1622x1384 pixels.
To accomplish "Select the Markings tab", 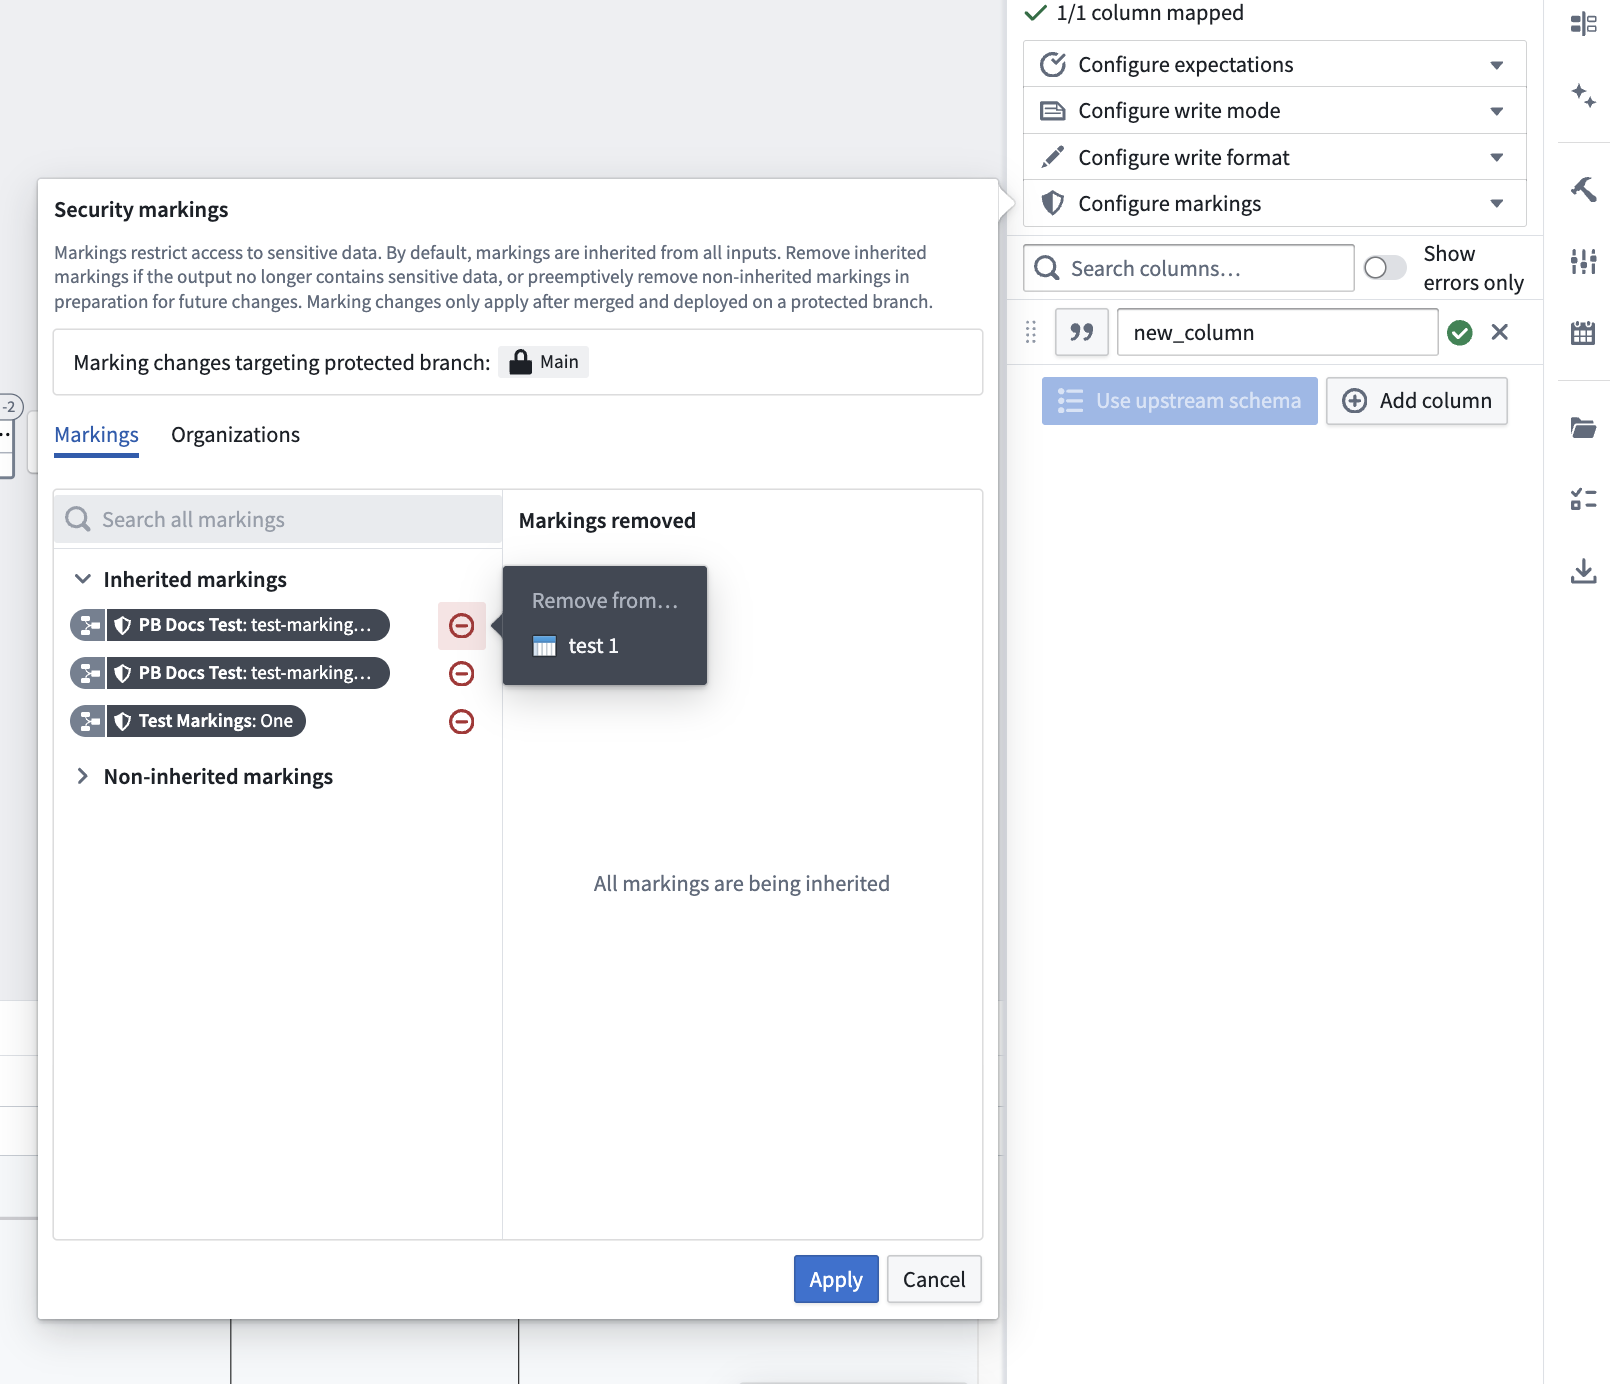I will (x=96, y=435).
